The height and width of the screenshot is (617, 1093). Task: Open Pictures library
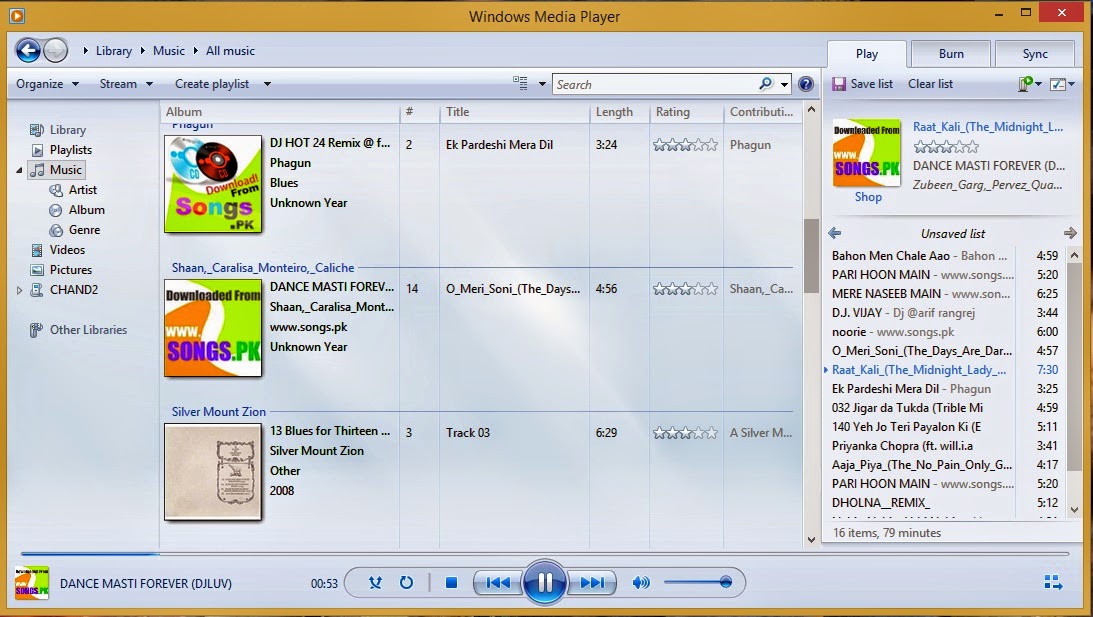70,270
